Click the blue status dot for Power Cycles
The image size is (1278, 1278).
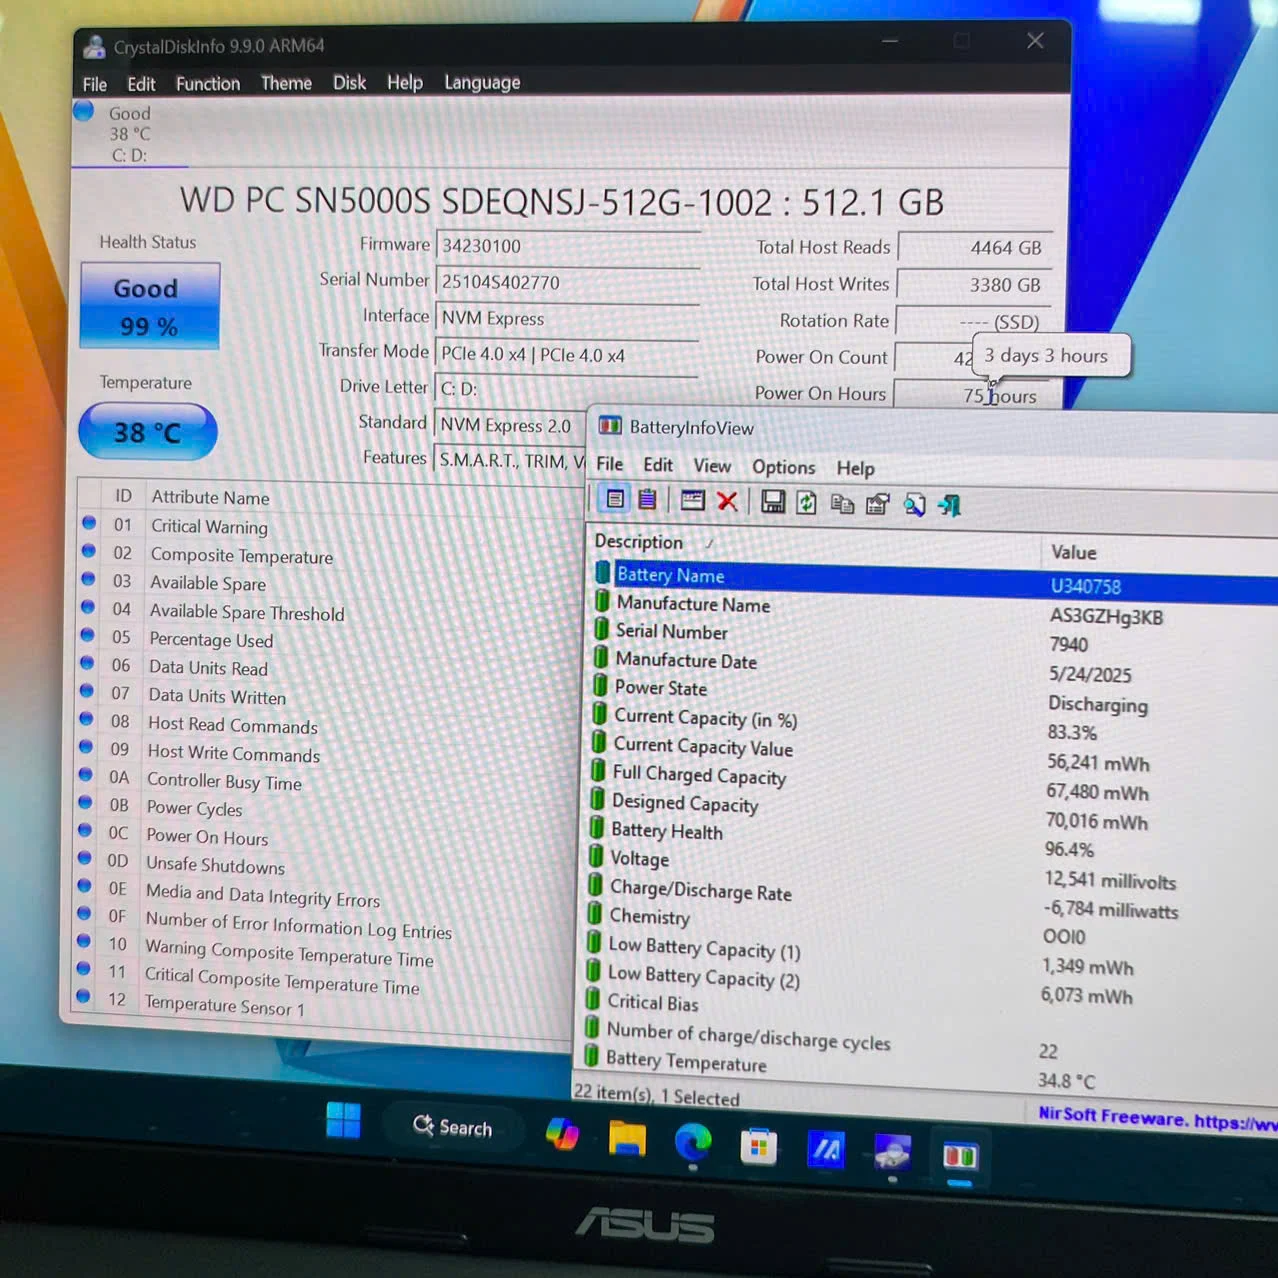(86, 803)
